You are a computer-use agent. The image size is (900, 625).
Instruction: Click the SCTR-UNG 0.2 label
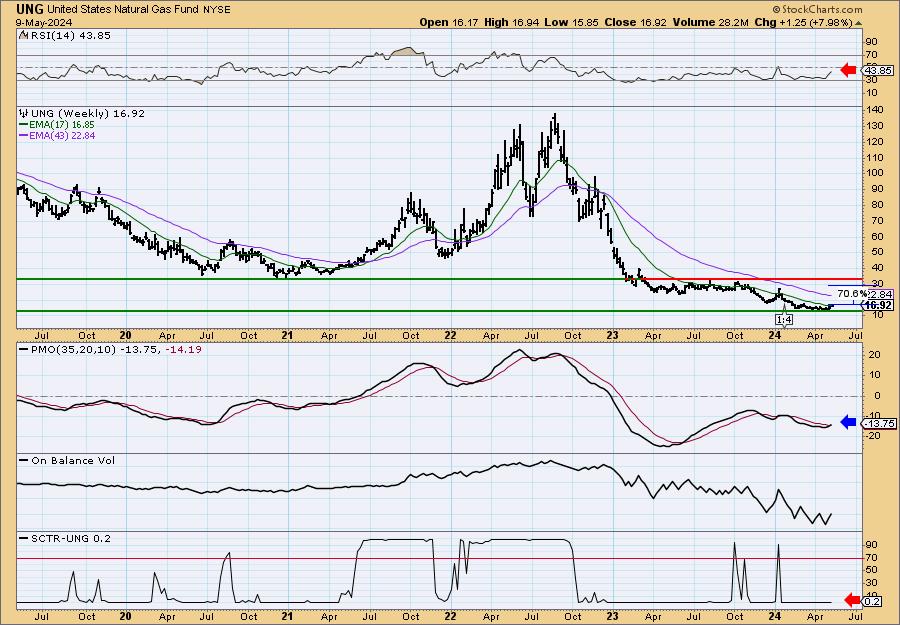point(71,538)
